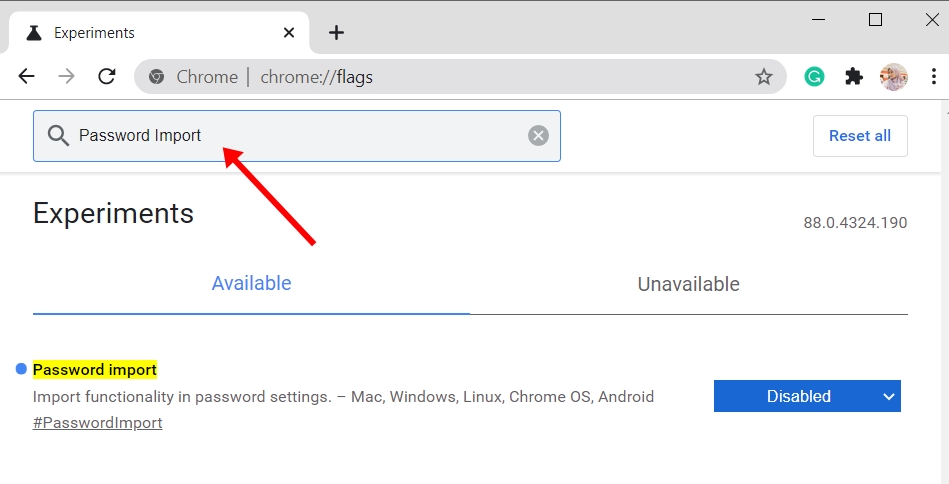The height and width of the screenshot is (484, 949).
Task: Reload the current page
Action: pos(106,77)
